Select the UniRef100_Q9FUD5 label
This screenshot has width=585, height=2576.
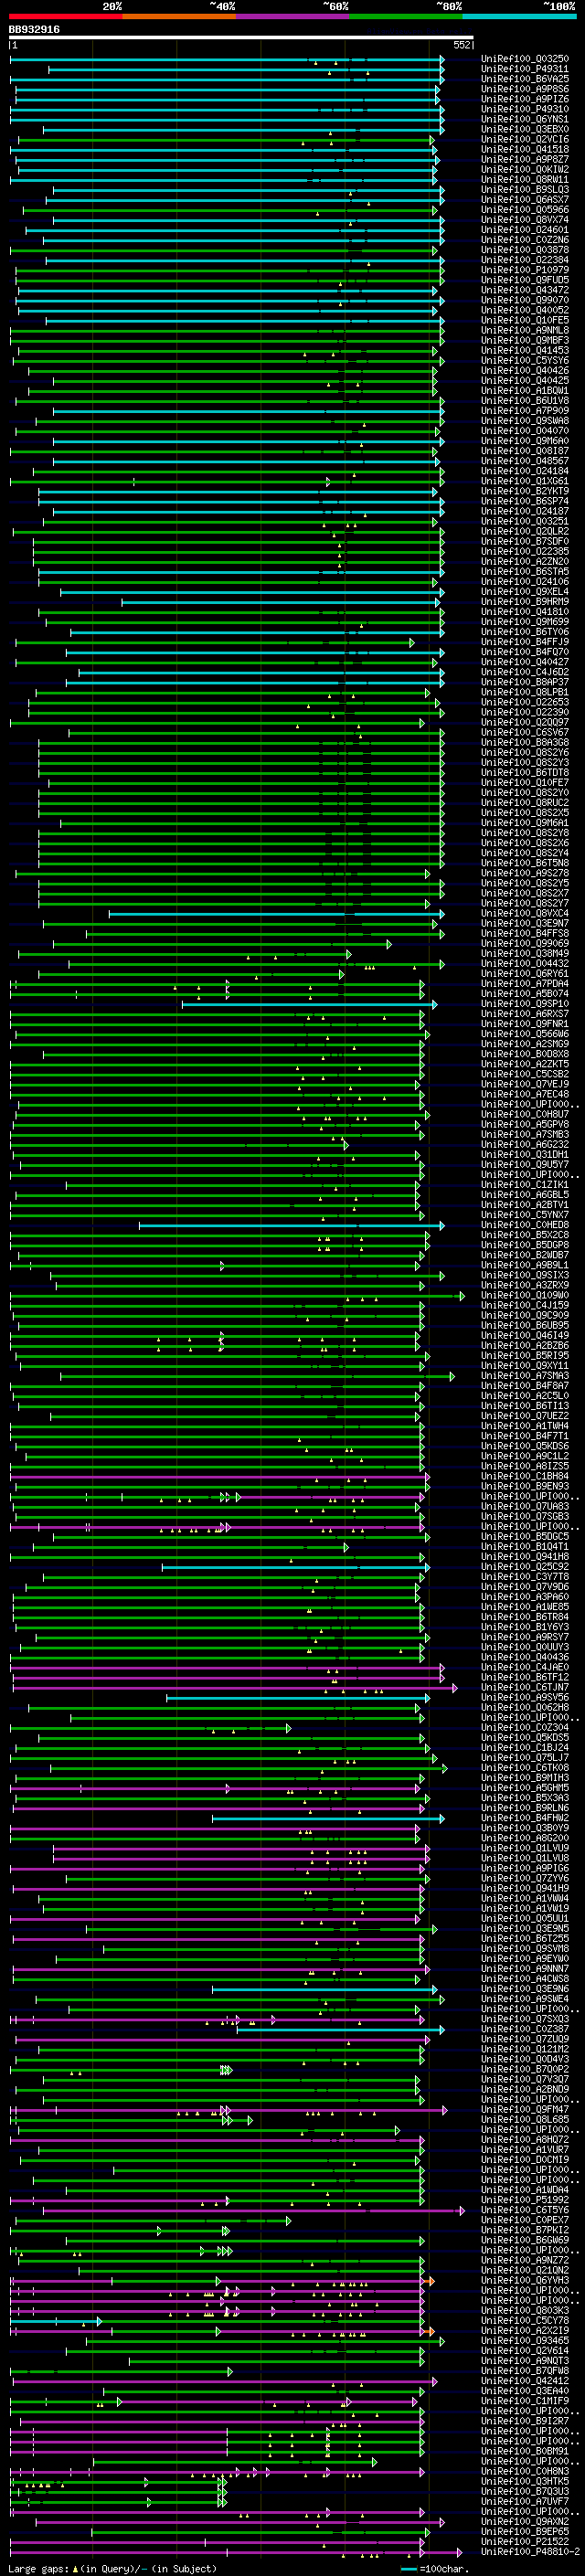click(x=525, y=280)
